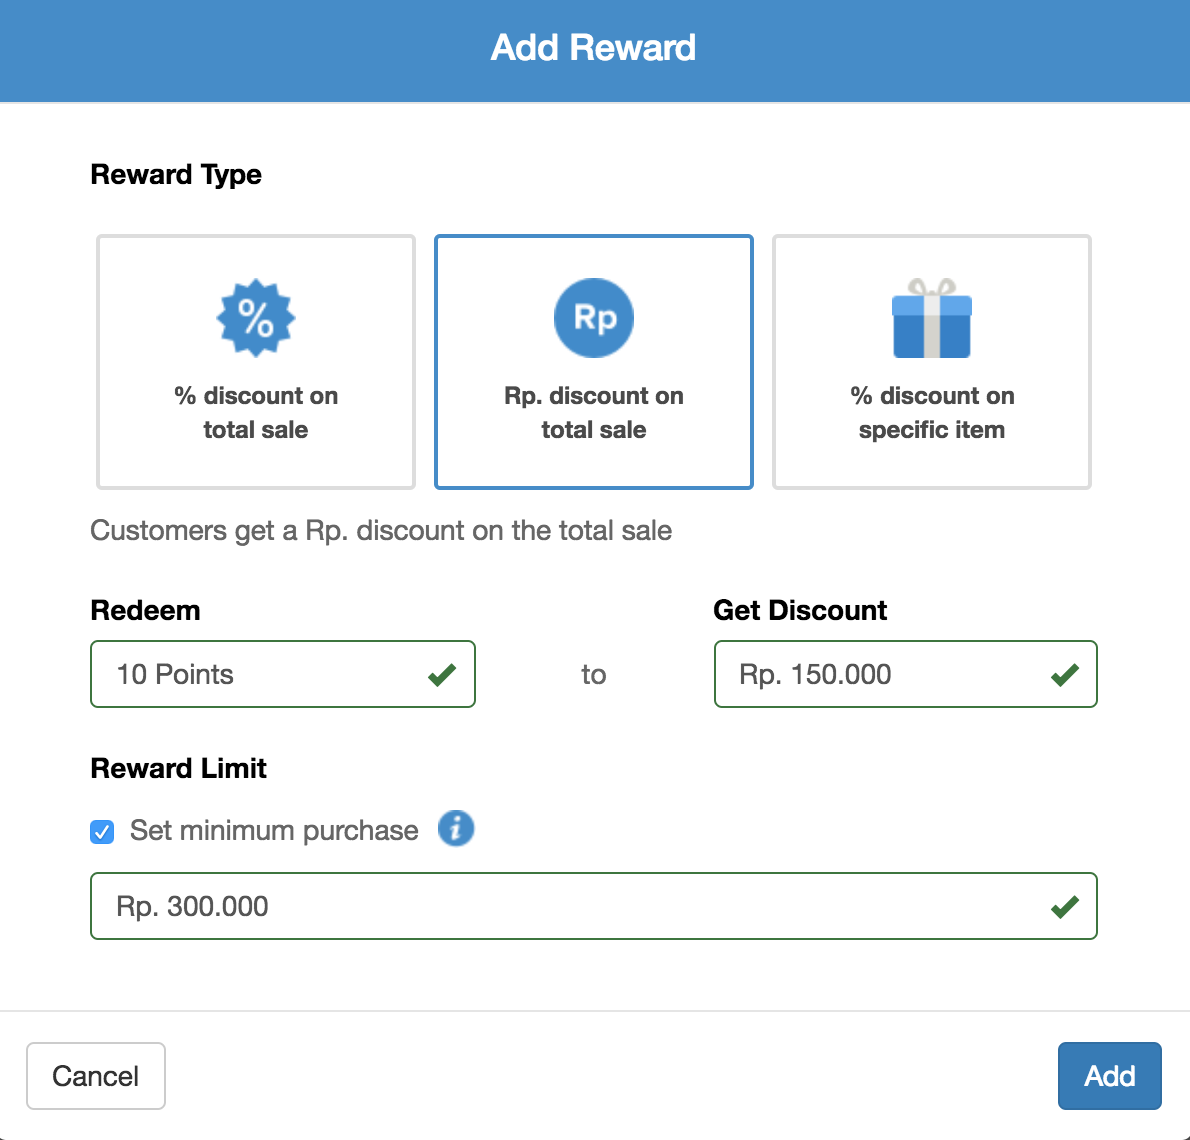Click the info icon beside Set minimum purchase

456,828
